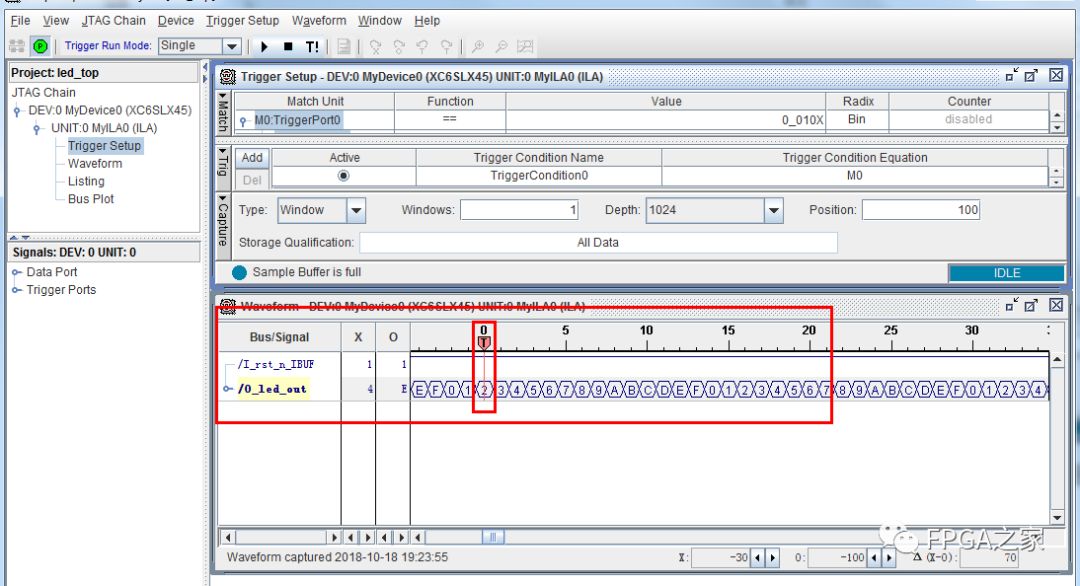This screenshot has height=586, width=1080.
Task: Click the waveform horizontal scrollbar thumb
Action: click(492, 537)
